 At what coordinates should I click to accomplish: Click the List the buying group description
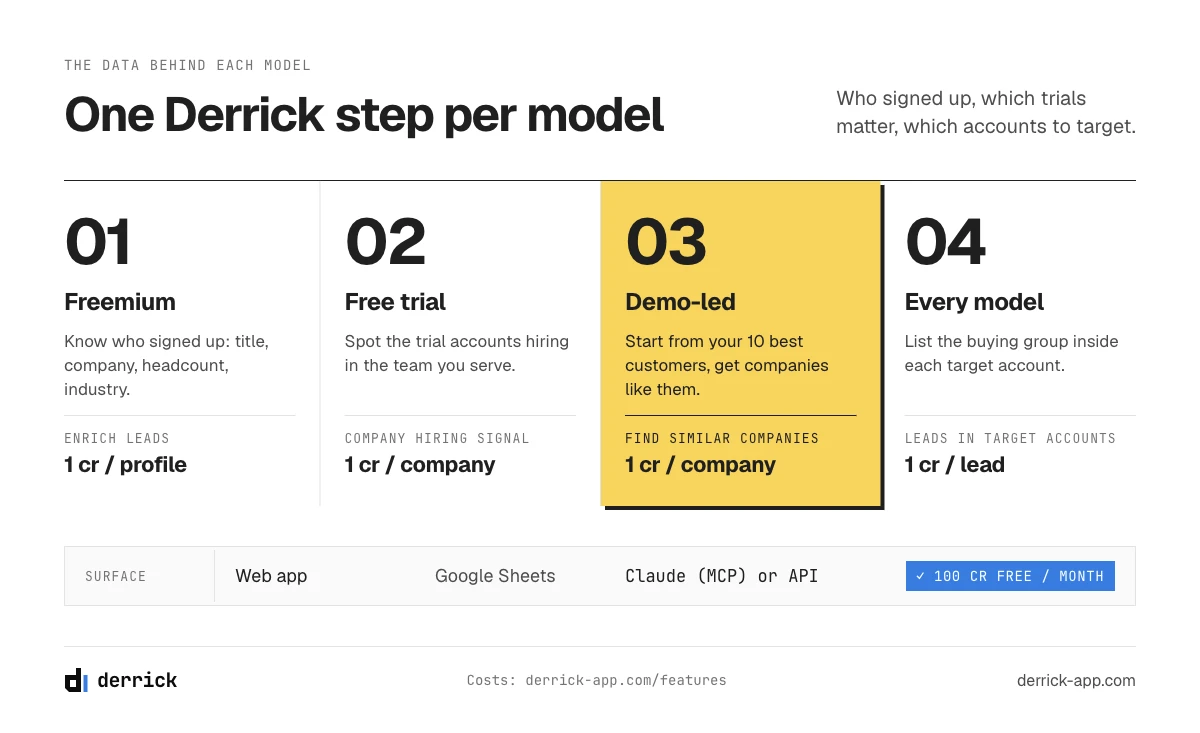coord(1012,353)
